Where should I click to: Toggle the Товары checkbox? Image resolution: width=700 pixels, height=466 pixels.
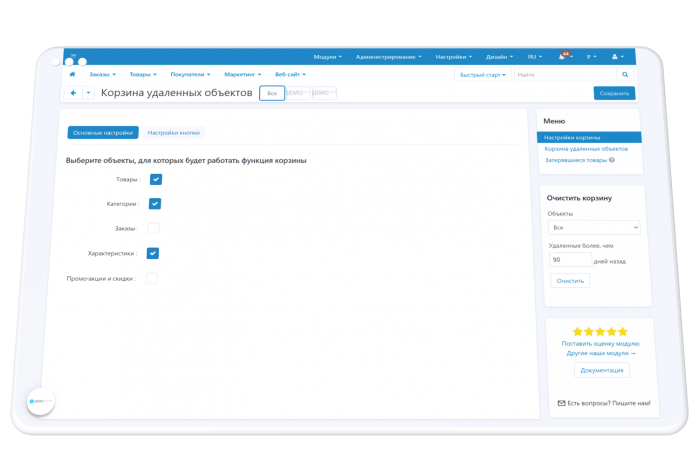156,179
